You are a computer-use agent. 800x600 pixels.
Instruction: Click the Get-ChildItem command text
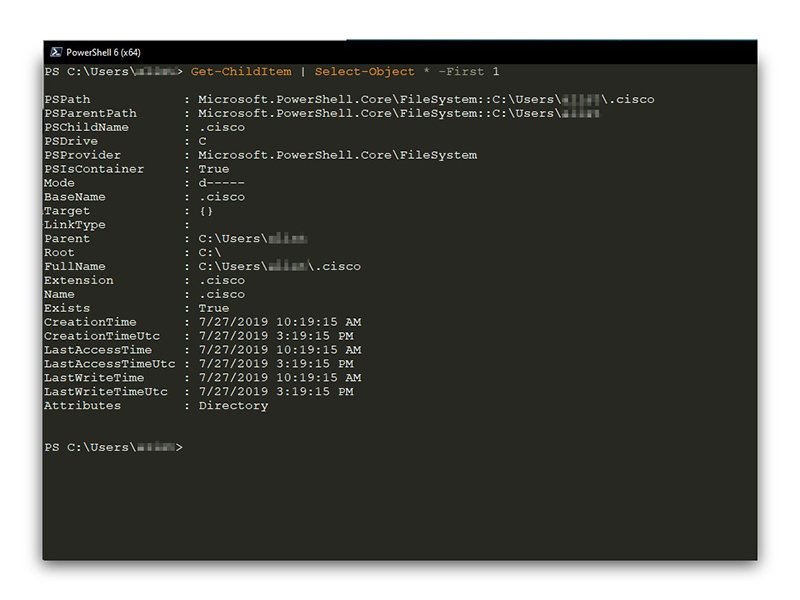coord(248,72)
